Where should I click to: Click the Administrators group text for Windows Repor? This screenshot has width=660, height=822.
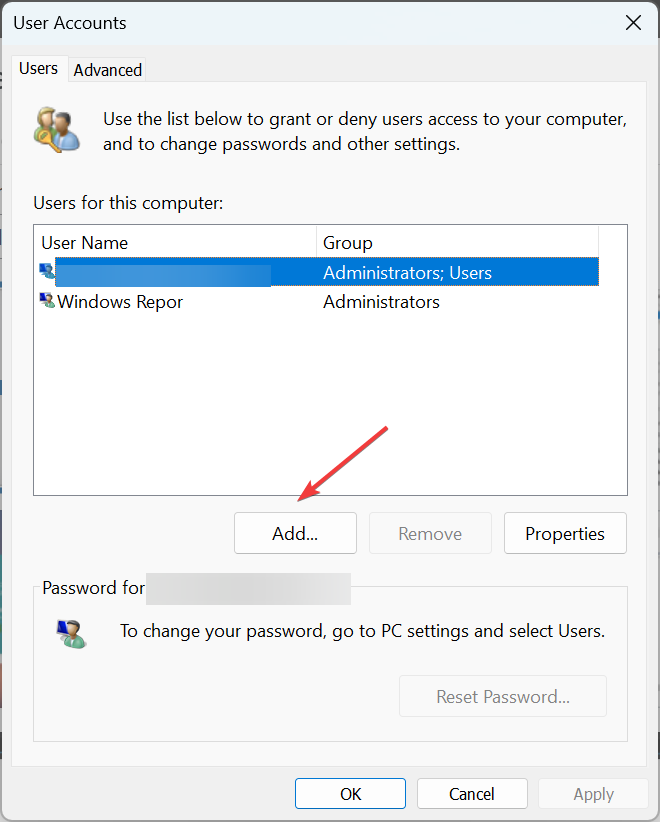click(x=381, y=301)
